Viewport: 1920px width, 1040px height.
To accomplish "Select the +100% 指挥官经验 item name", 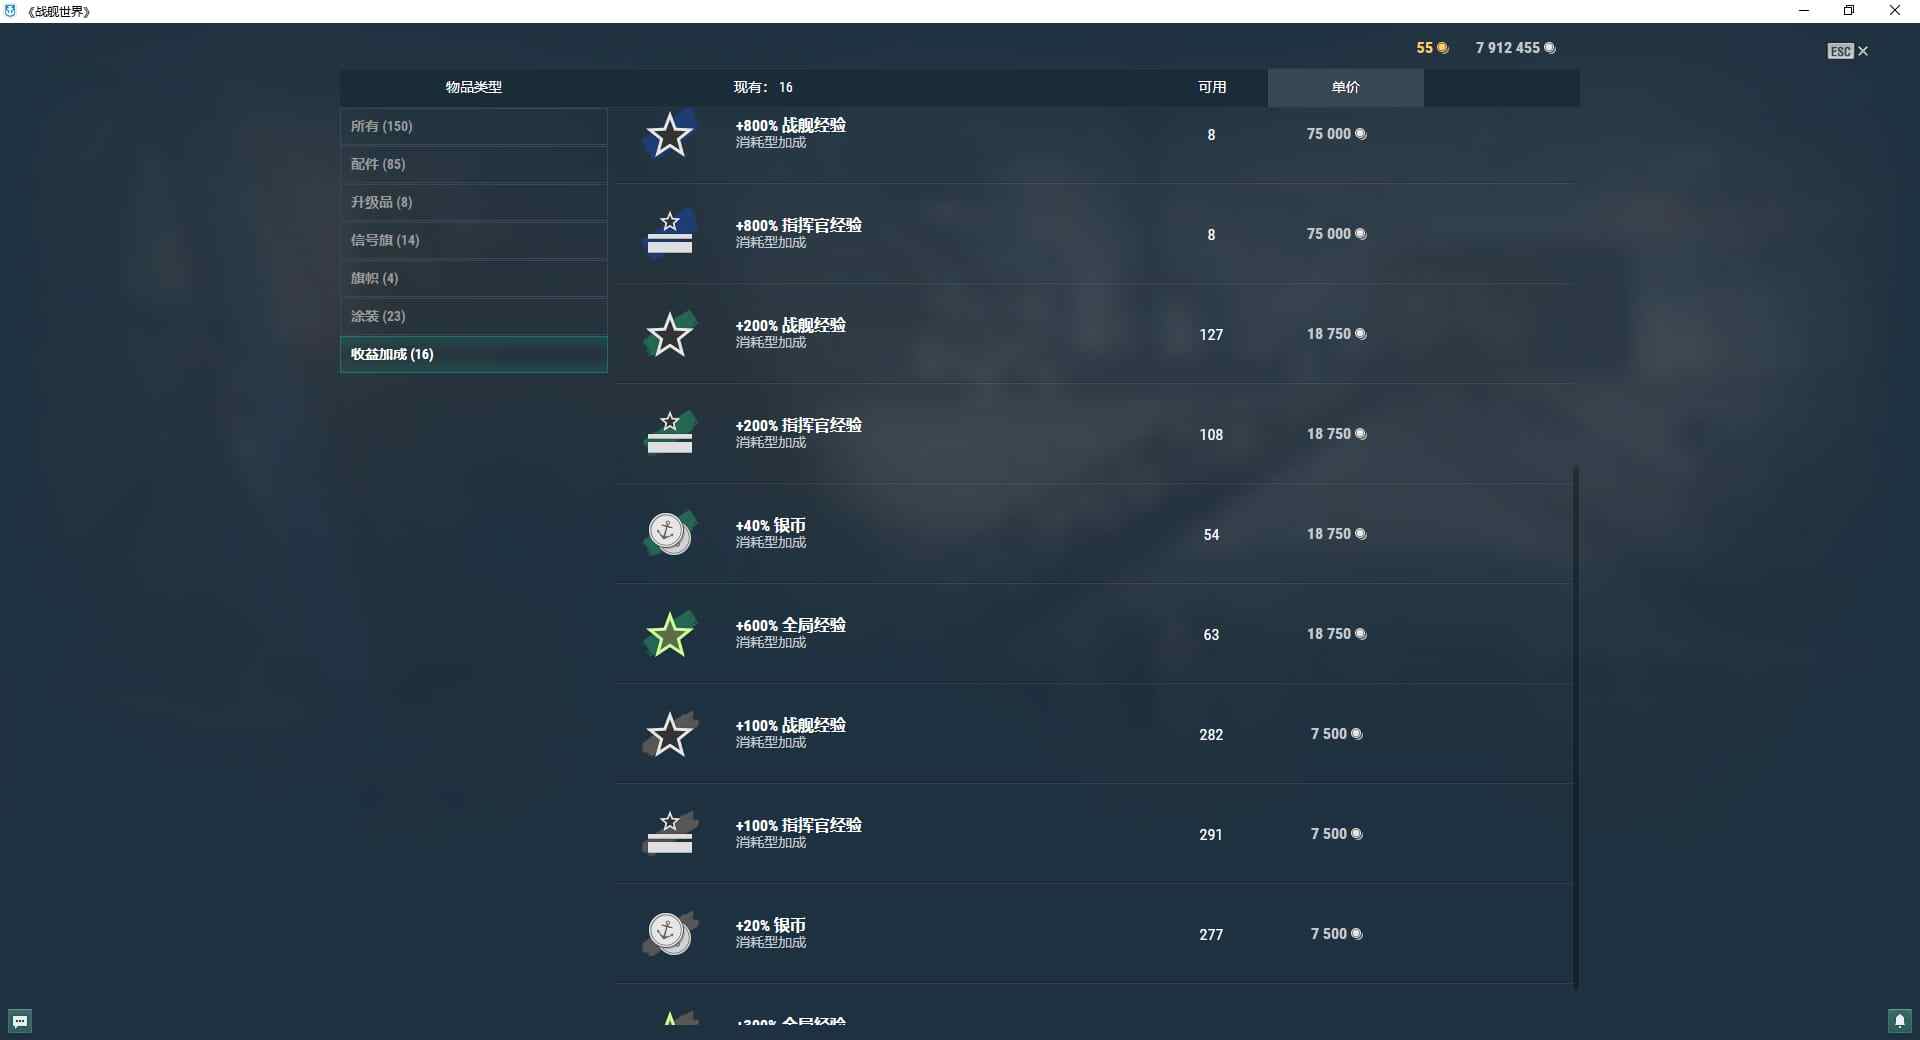I will click(x=799, y=825).
